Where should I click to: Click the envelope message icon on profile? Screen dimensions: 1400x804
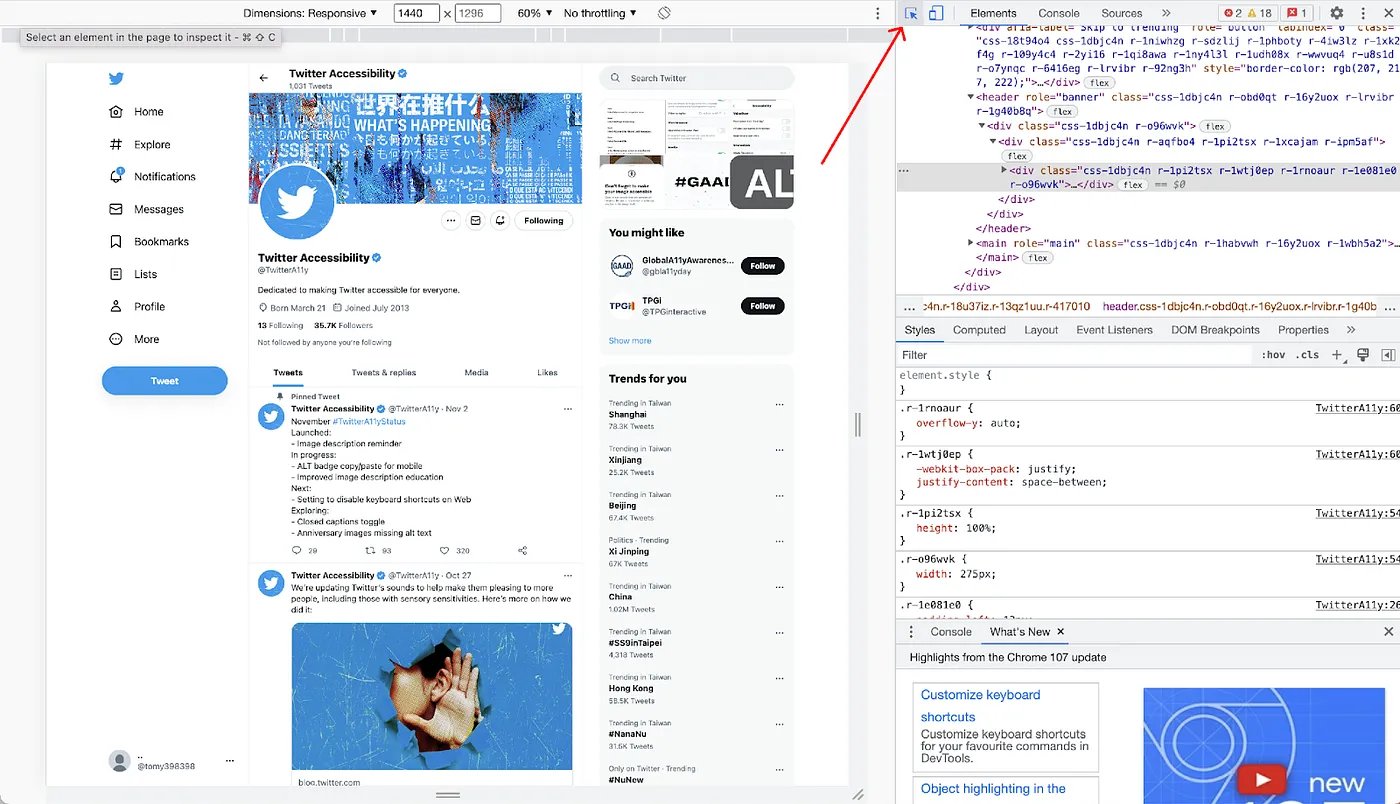pos(476,220)
